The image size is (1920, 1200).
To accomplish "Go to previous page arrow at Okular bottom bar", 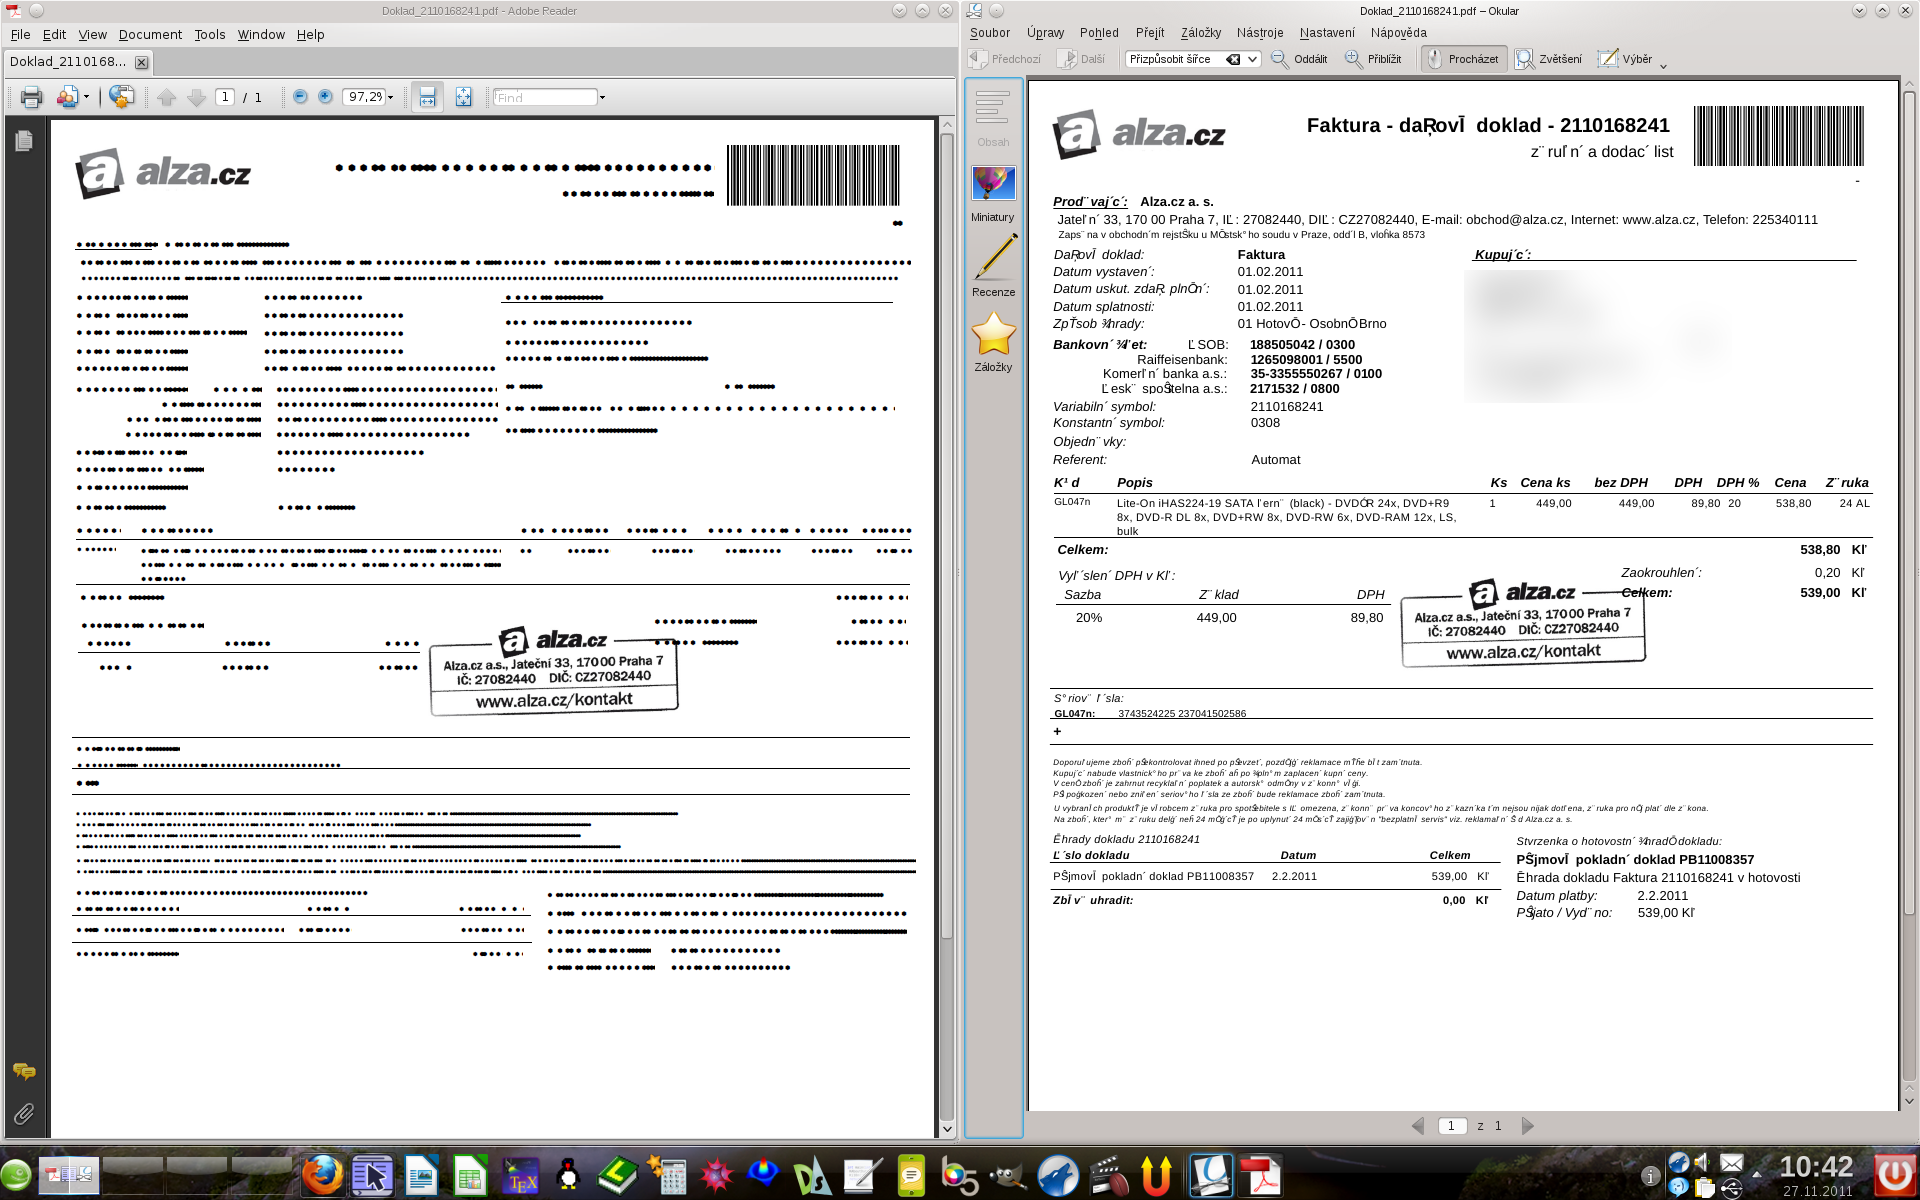I will point(1417,1126).
